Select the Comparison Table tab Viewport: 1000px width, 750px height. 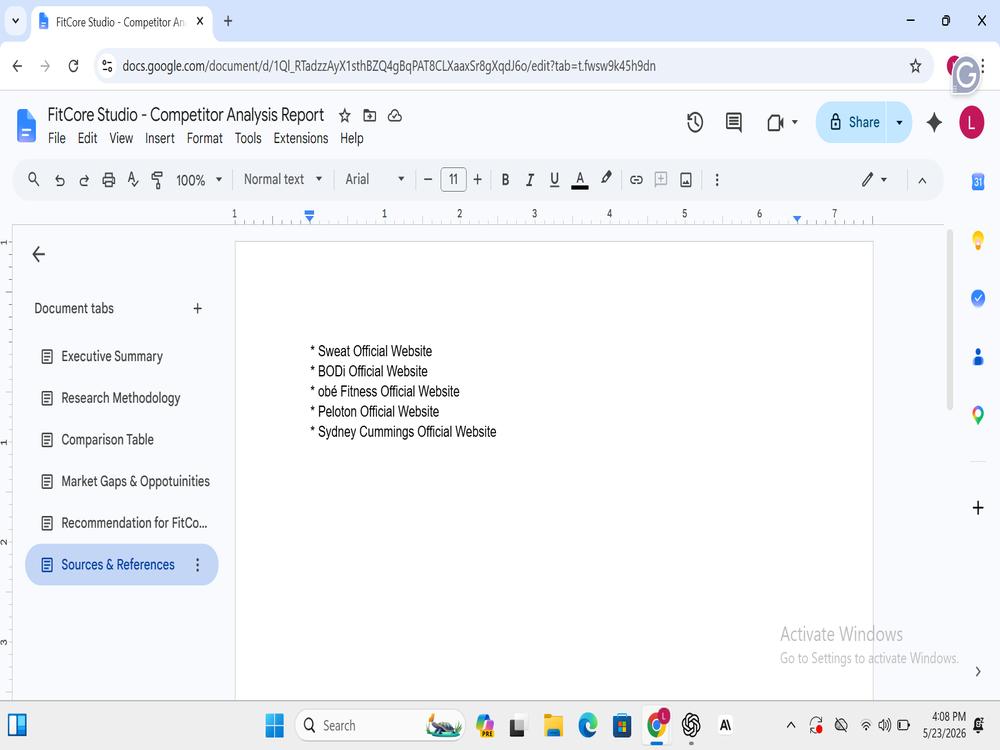(122, 439)
